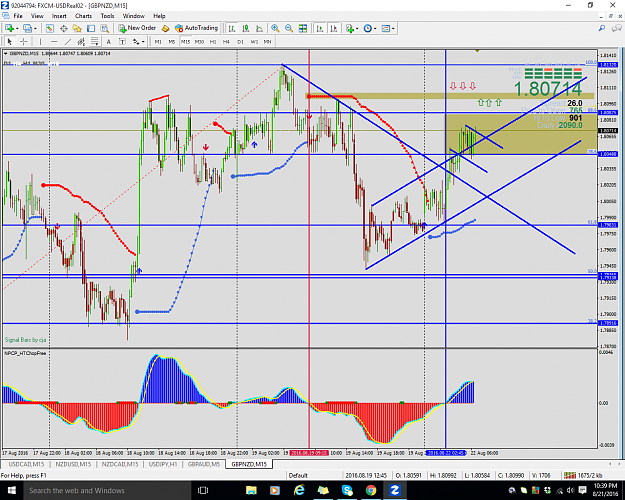
Task: Switch to H4 timeframe
Action: 226,41
